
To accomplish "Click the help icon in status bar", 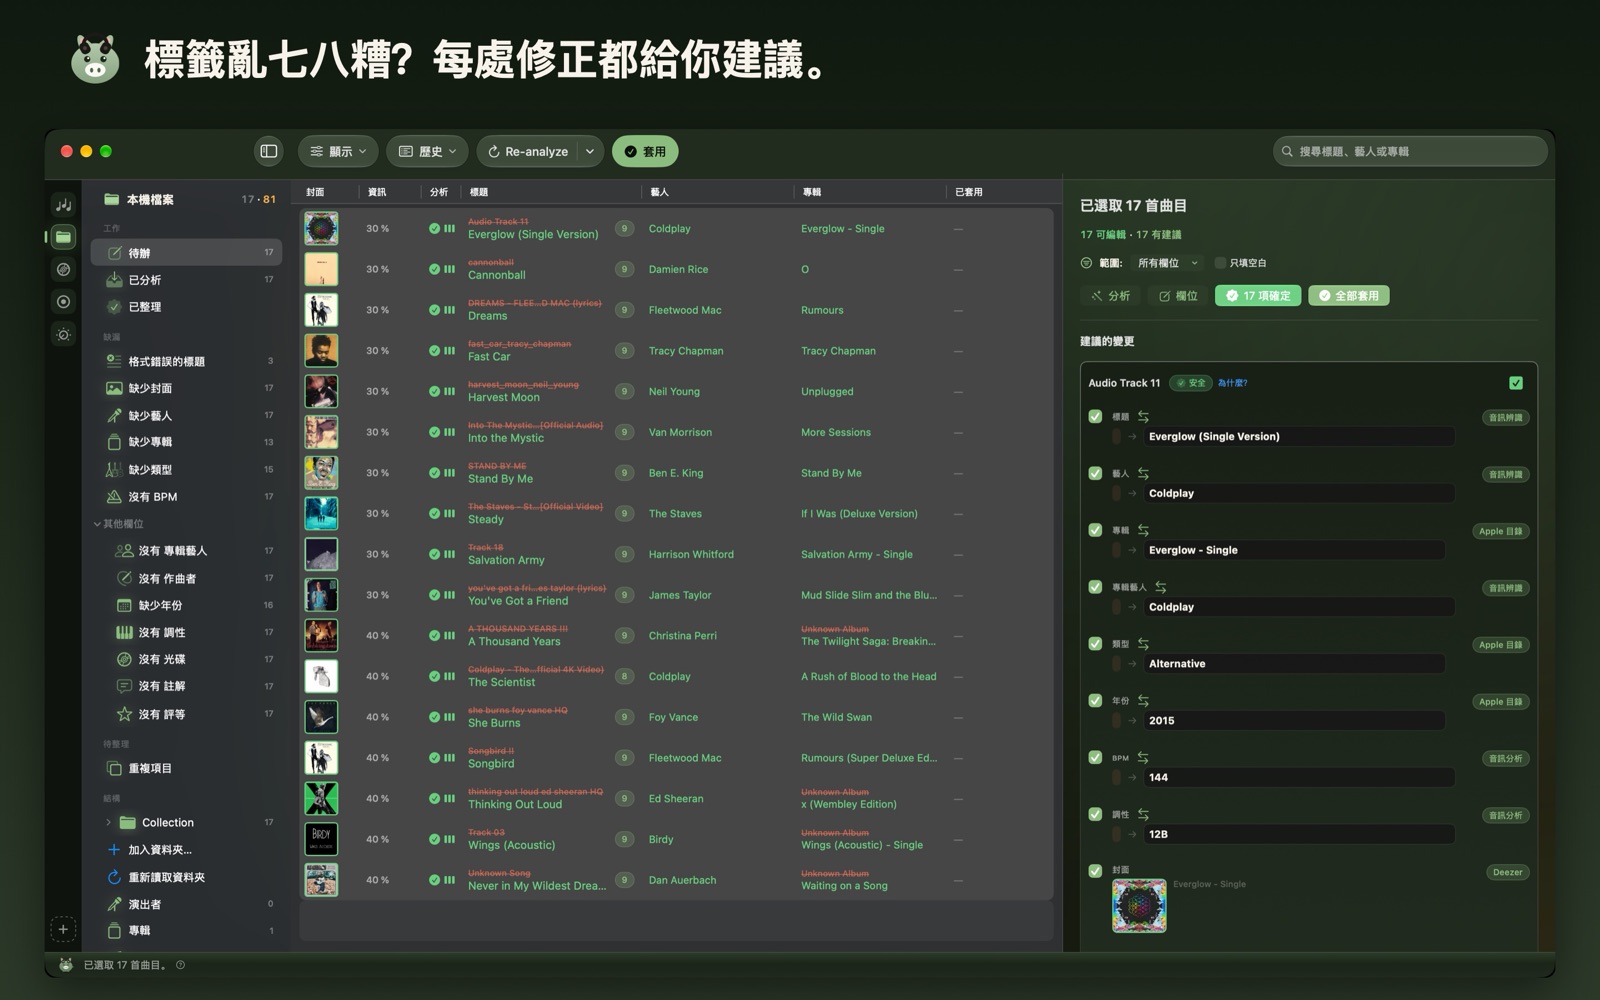I will tap(180, 965).
